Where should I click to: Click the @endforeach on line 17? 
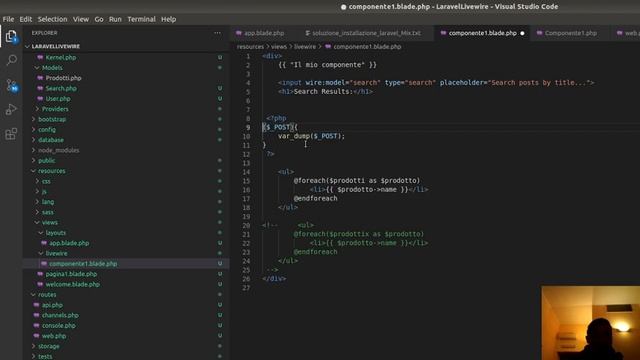tap(316, 198)
